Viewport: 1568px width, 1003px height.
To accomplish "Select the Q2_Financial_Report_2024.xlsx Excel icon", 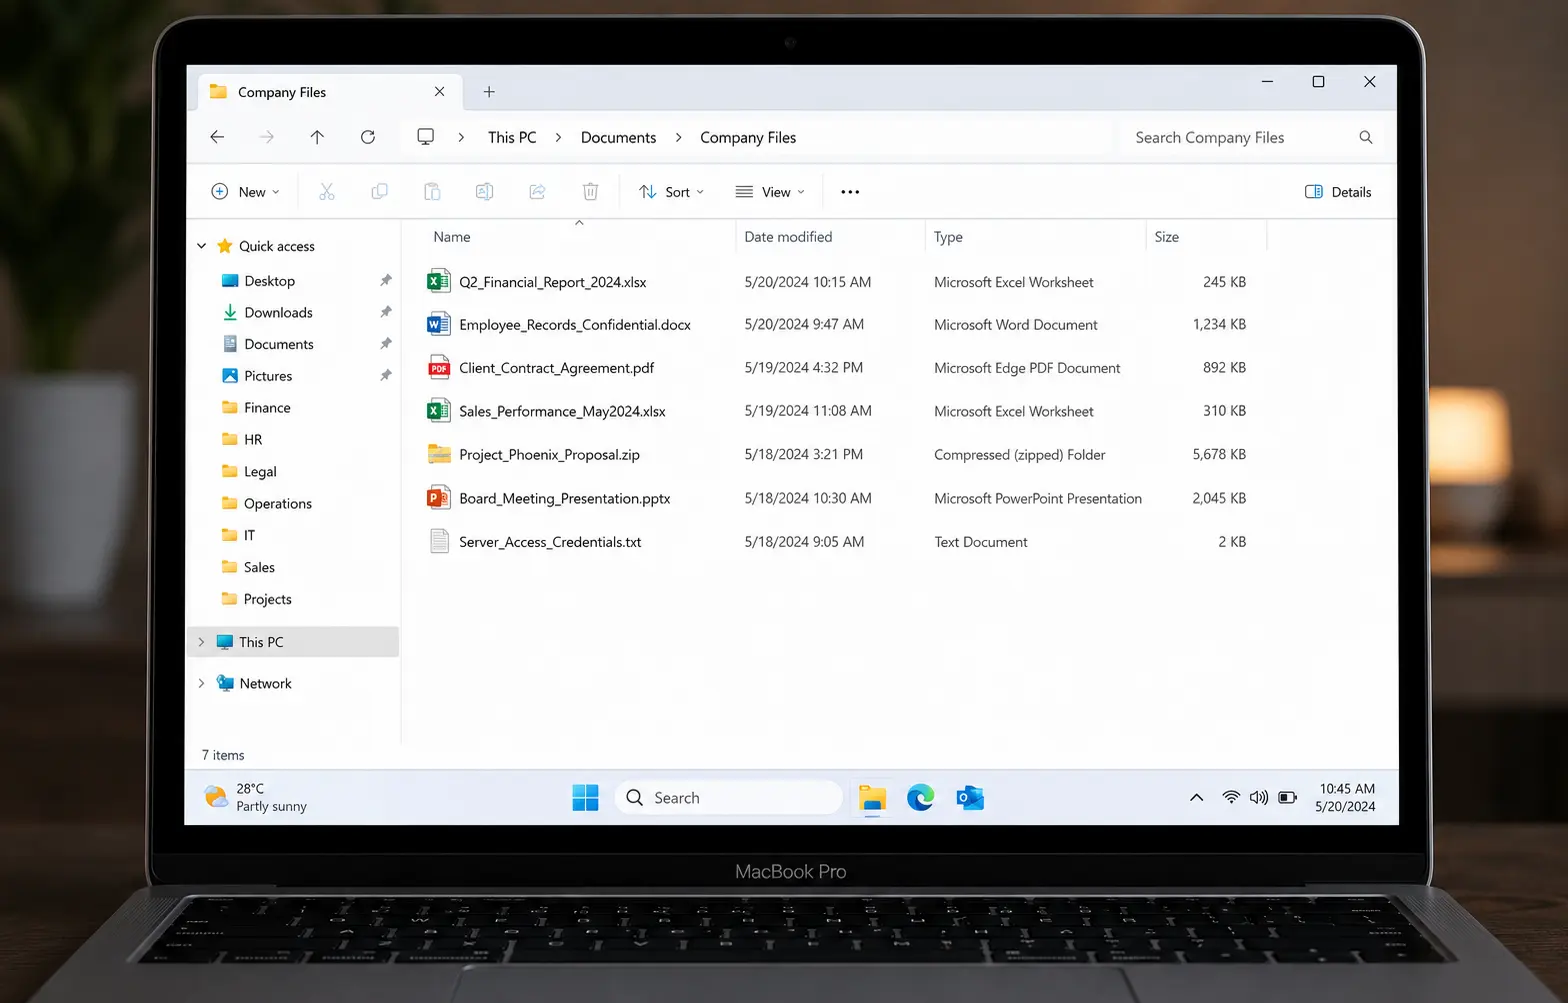I will click(x=438, y=281).
